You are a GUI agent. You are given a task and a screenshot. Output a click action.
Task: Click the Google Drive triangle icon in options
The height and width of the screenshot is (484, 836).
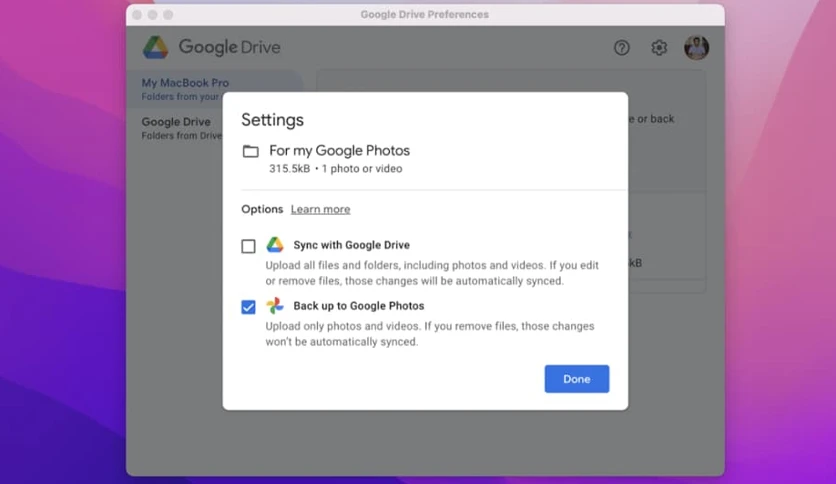tap(275, 245)
